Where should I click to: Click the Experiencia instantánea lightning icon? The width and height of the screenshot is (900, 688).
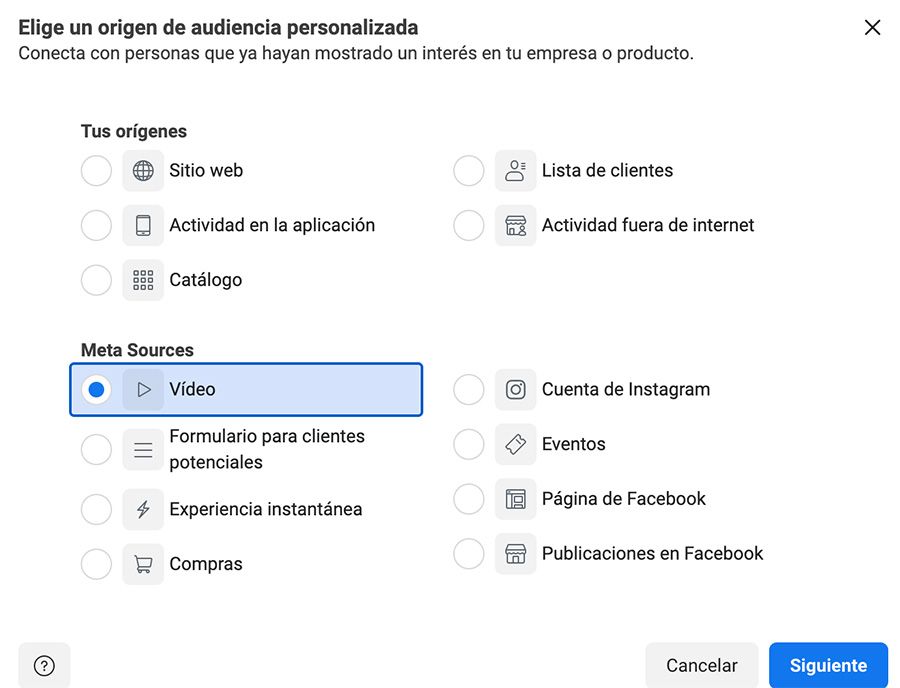tap(143, 509)
